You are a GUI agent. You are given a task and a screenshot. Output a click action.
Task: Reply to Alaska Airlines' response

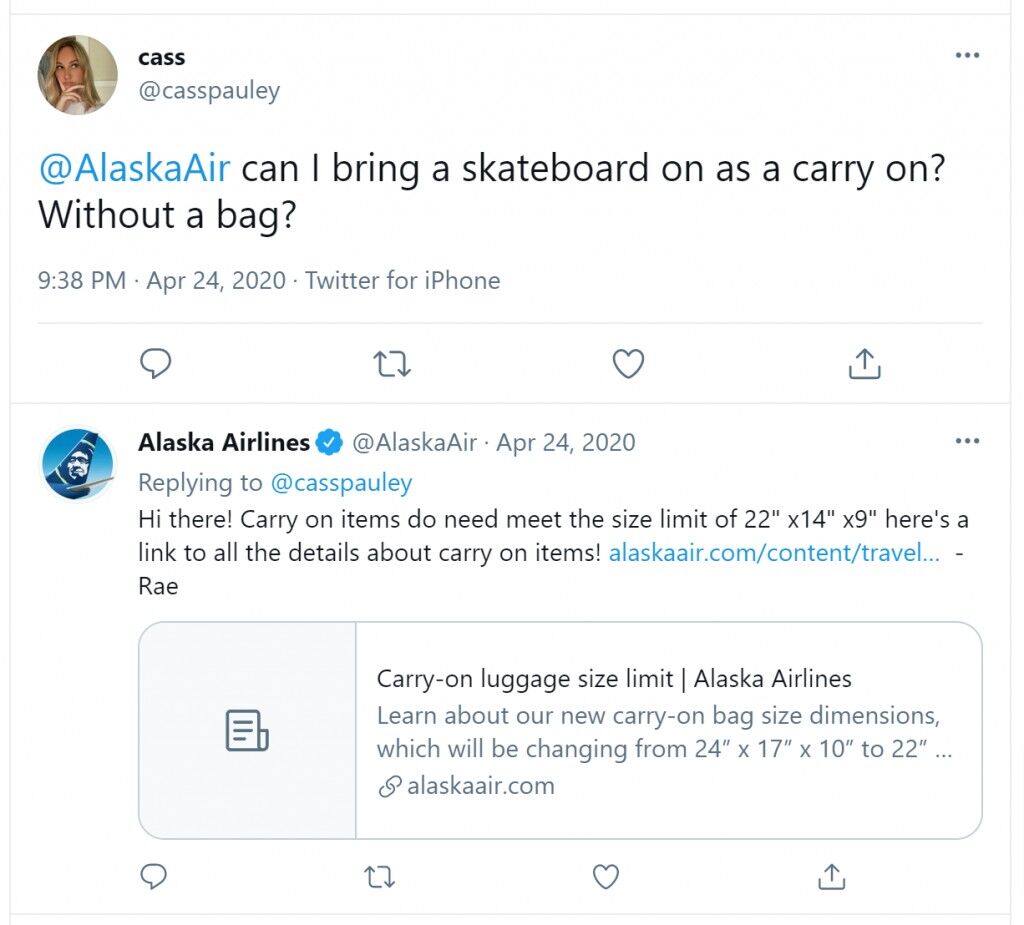154,877
